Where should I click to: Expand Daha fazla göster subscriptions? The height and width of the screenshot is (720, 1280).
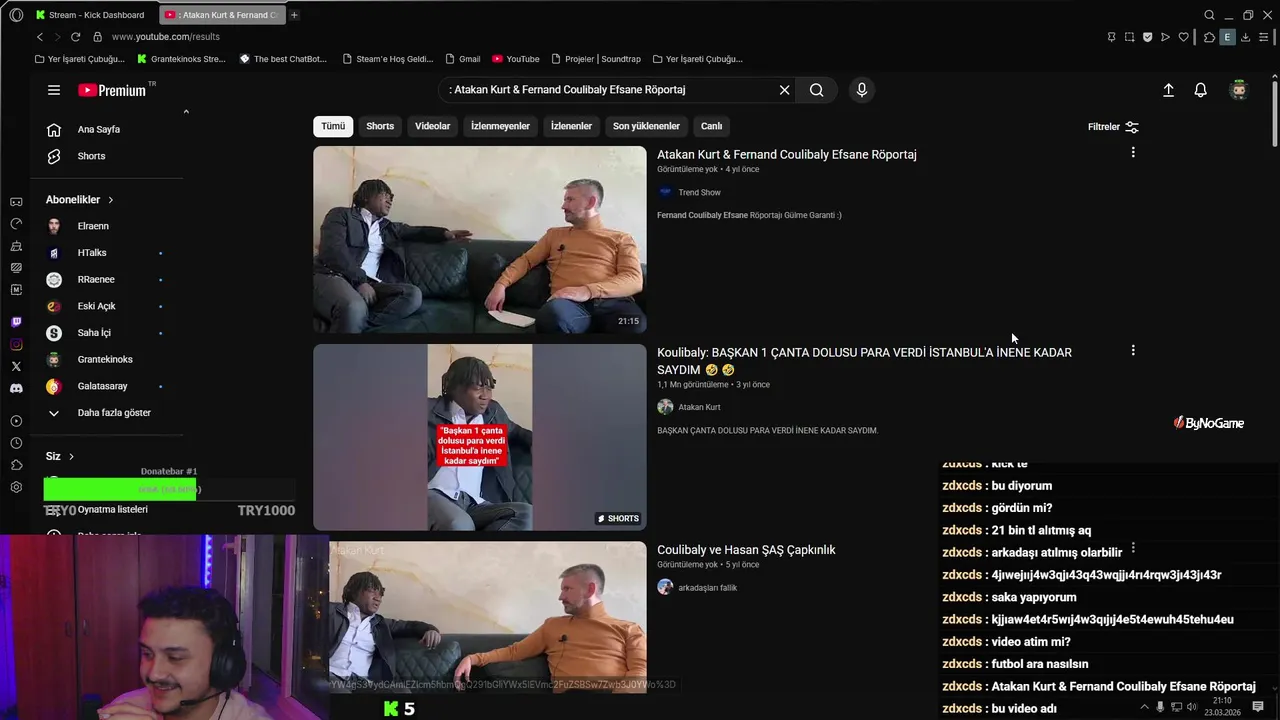pyautogui.click(x=99, y=413)
